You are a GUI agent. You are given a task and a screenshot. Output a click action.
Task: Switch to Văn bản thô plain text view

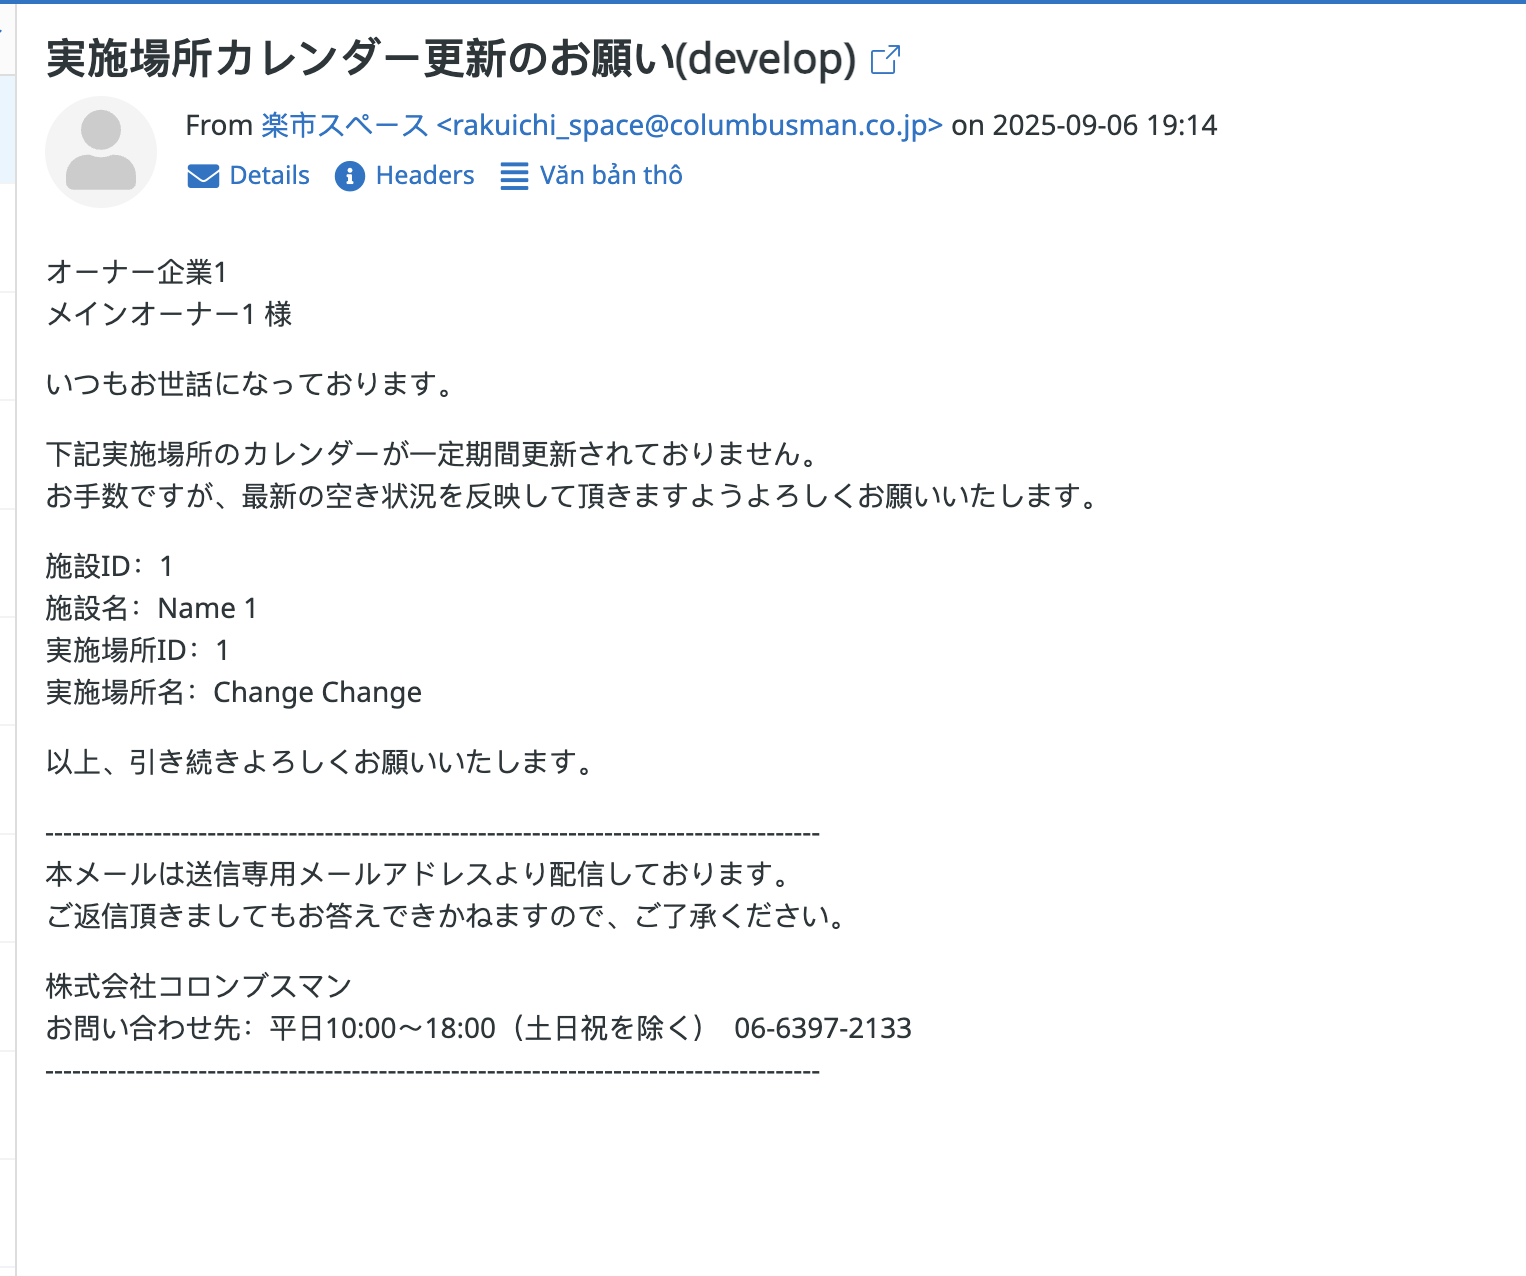tap(610, 176)
